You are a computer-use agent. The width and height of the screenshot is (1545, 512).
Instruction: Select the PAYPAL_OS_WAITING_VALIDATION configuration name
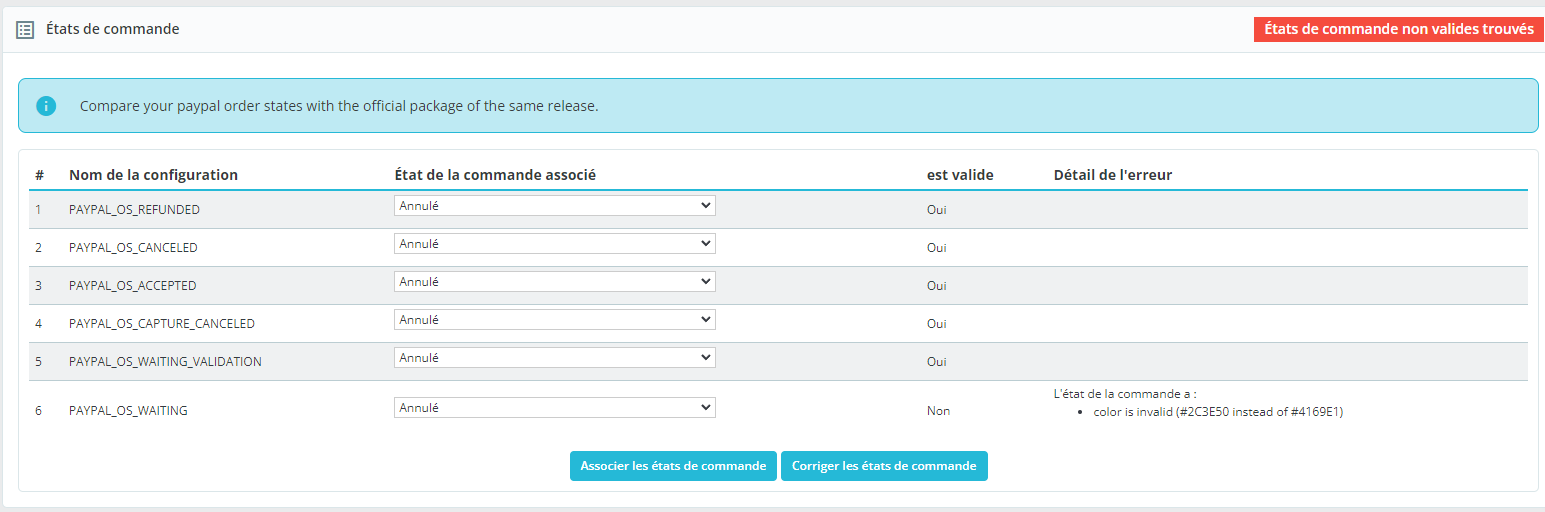165,362
